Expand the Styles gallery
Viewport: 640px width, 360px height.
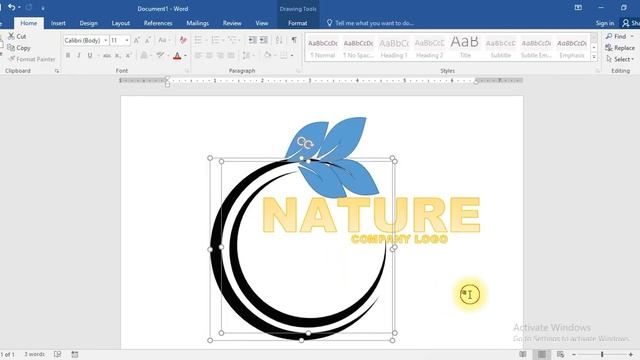click(x=594, y=58)
